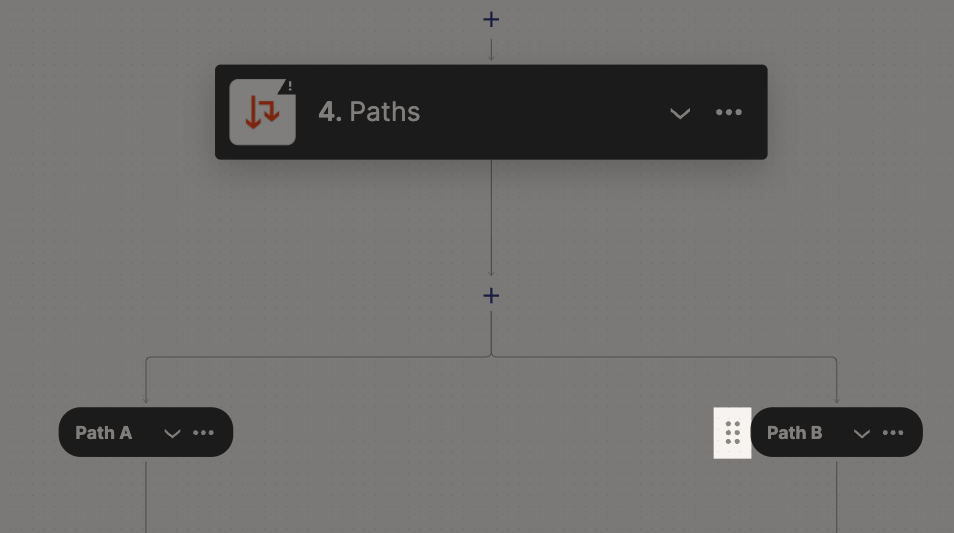954x533 pixels.
Task: Add a step below the Paths step
Action: 491,296
